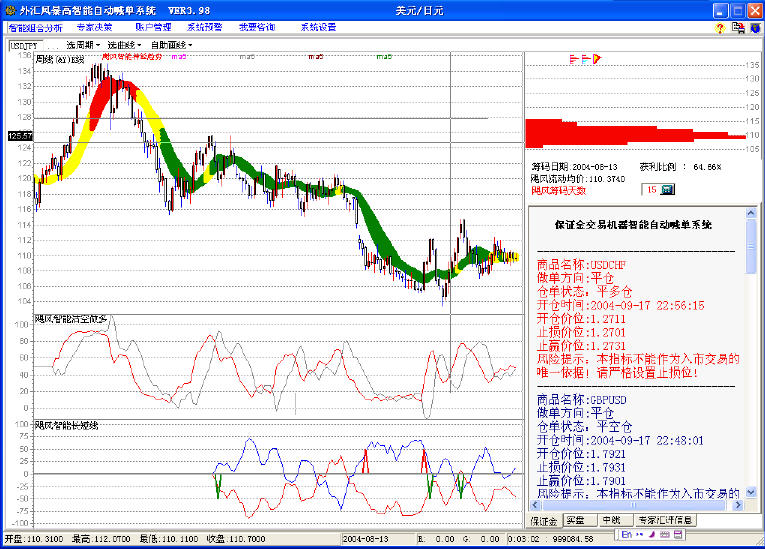Click the 商品名称:GBPUSD line
Image resolution: width=765 pixels, height=549 pixels.
click(x=582, y=400)
